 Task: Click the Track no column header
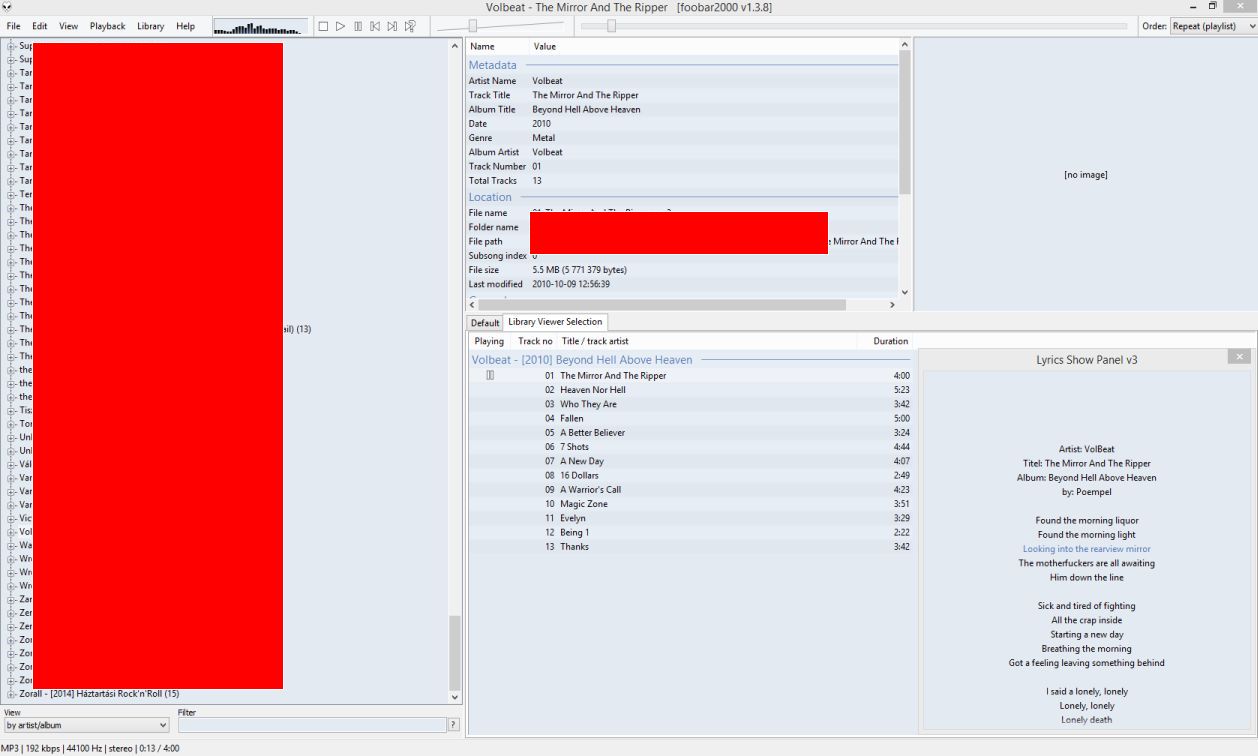535,341
